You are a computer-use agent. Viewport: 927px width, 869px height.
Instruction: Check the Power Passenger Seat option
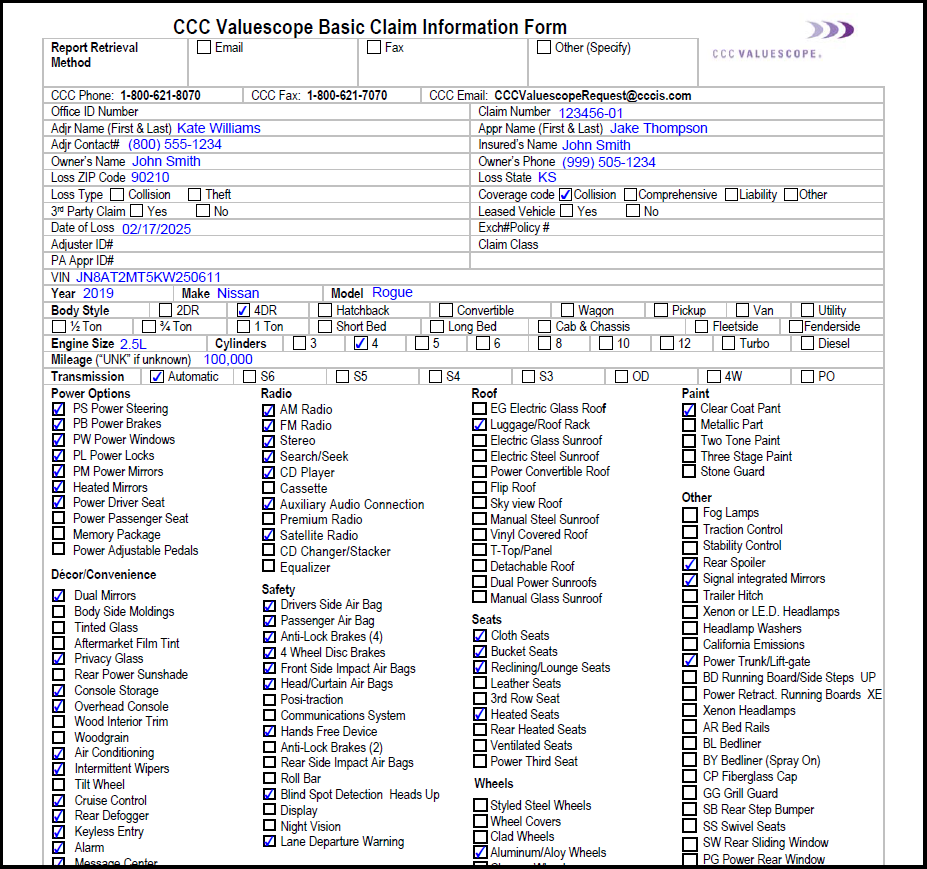point(59,519)
